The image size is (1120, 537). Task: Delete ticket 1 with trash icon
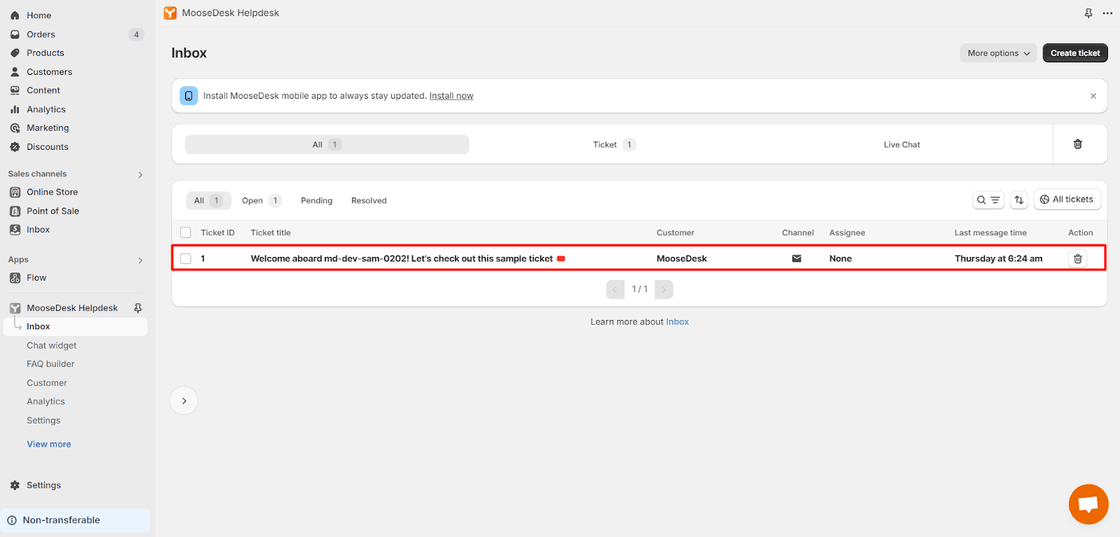1078,259
